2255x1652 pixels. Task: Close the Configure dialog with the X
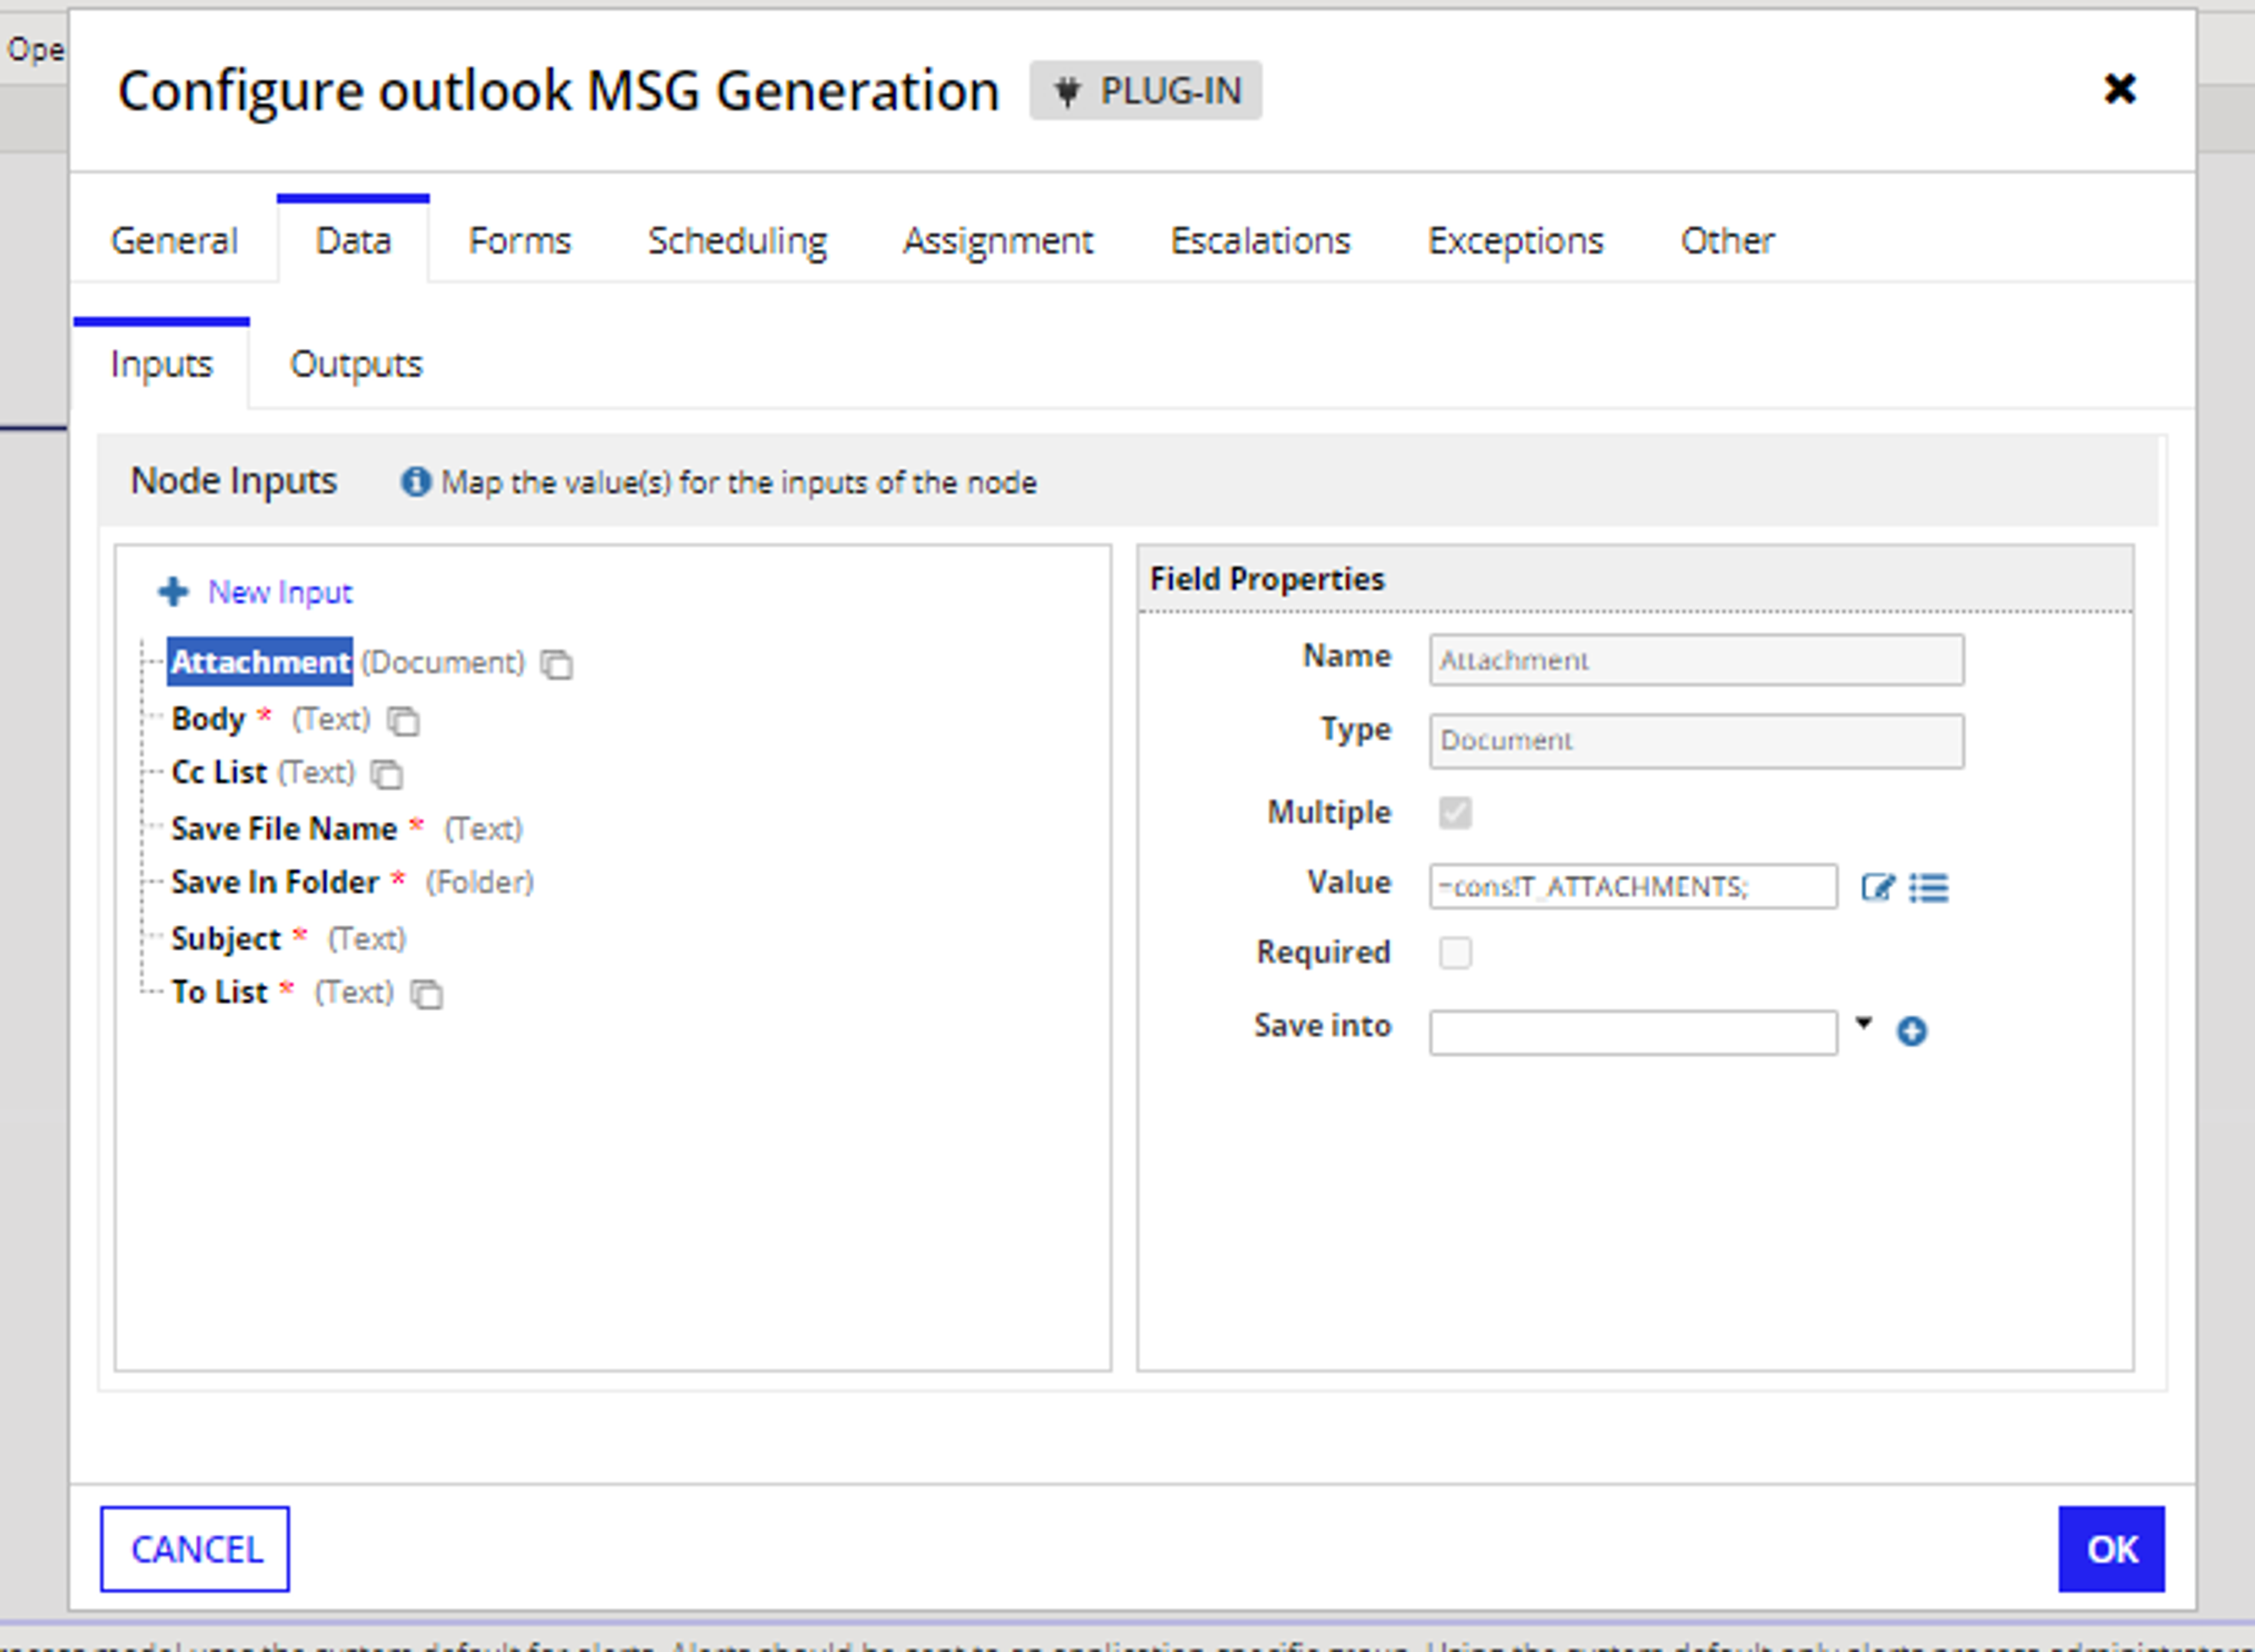pos(2120,89)
